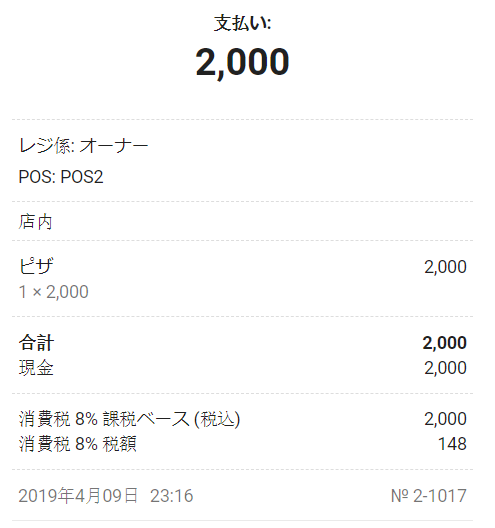Click the tax amount 148
Image resolution: width=495 pixels, height=528 pixels.
point(452,444)
